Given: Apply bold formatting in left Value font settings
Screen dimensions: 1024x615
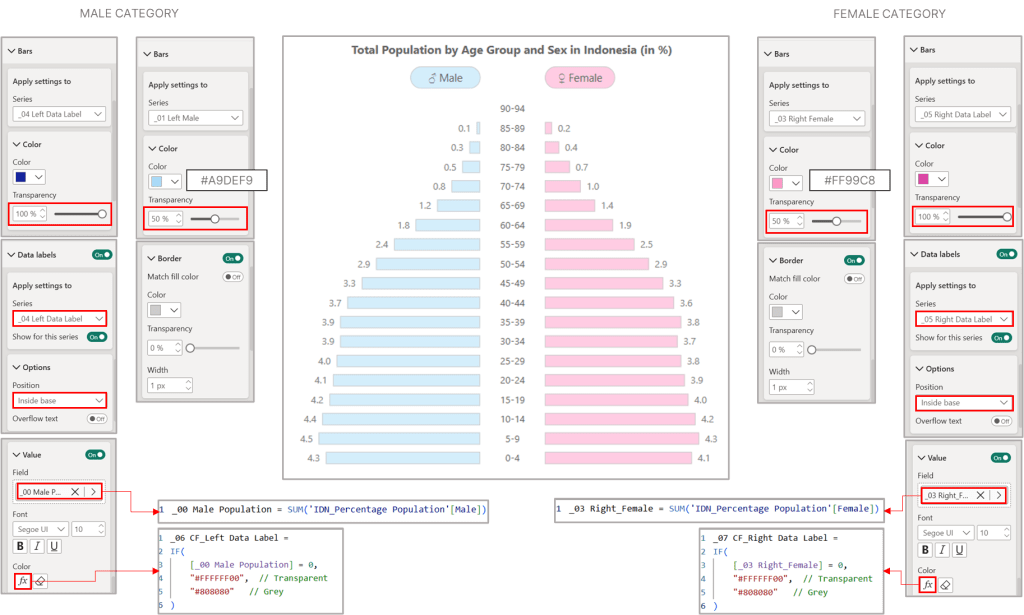Looking at the screenshot, I should click(x=19, y=546).
